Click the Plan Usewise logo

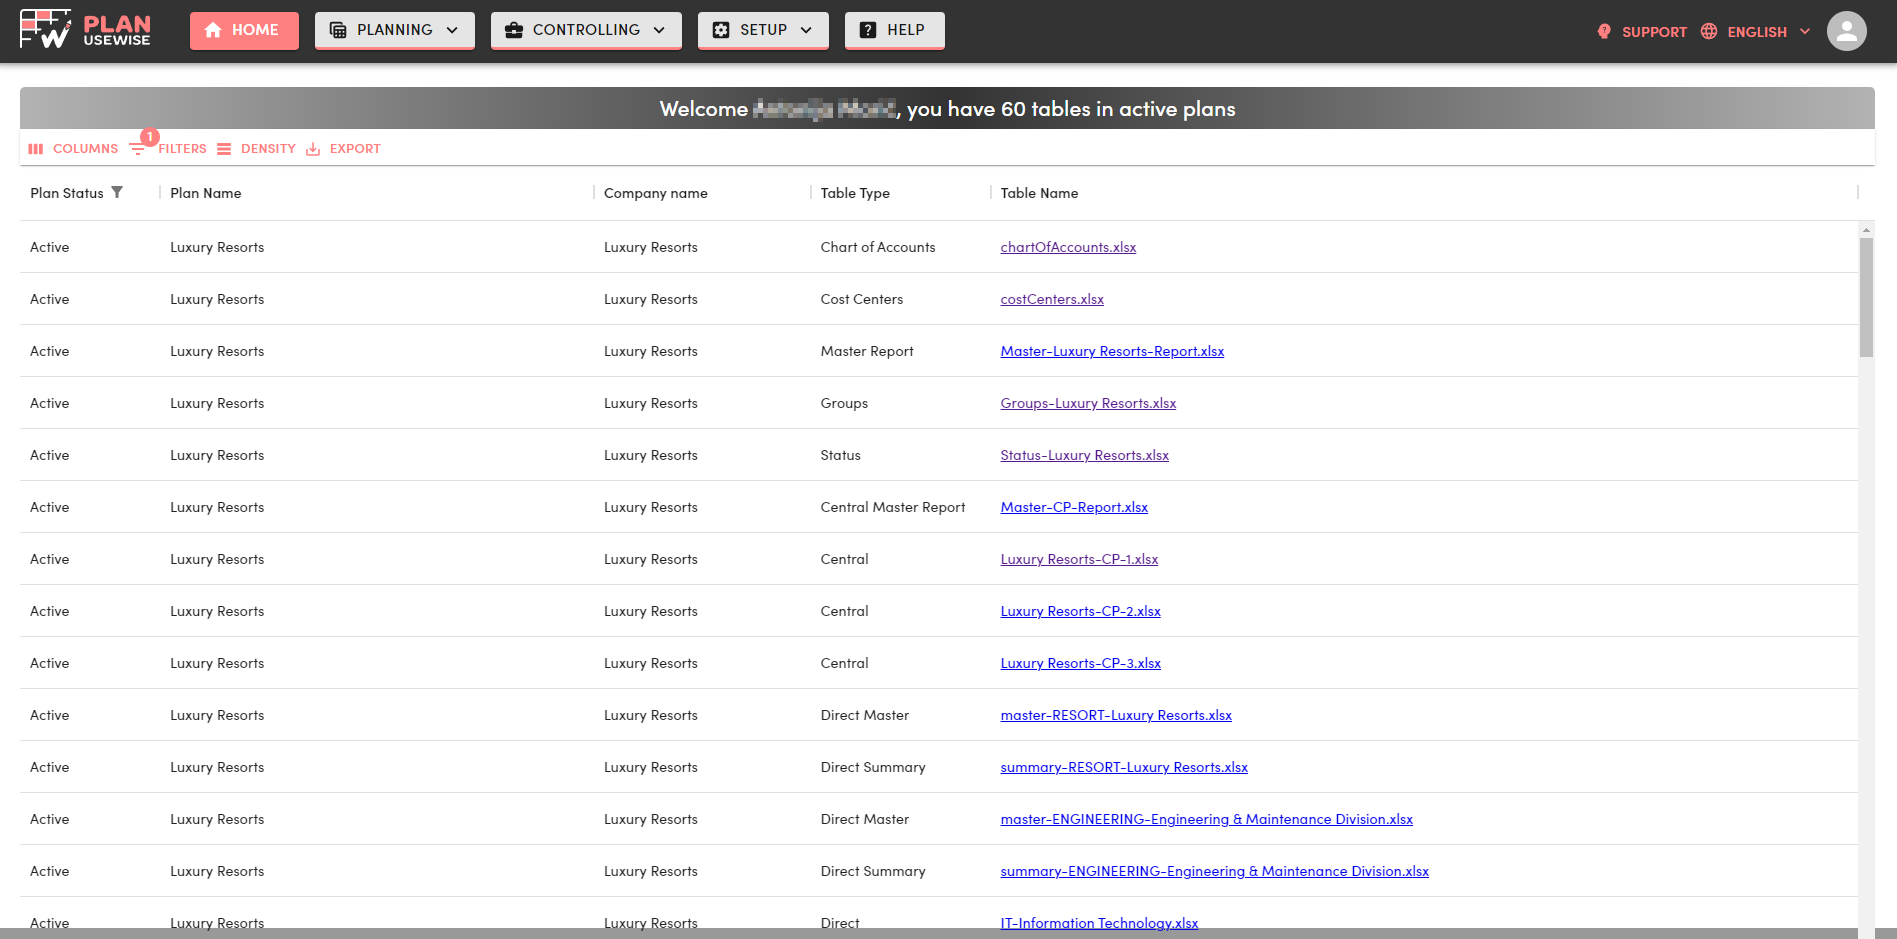click(x=85, y=30)
